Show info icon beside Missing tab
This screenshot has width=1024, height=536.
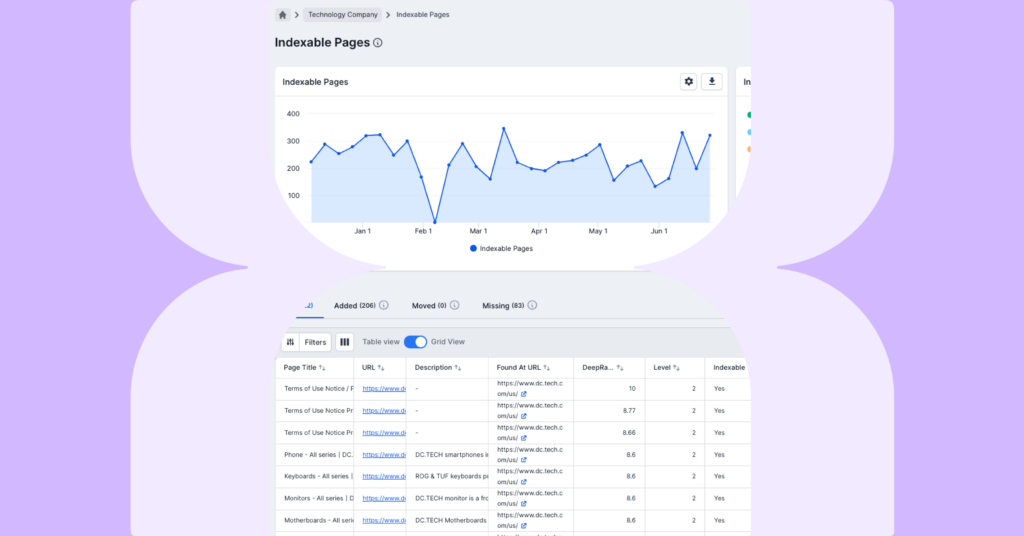(x=532, y=305)
